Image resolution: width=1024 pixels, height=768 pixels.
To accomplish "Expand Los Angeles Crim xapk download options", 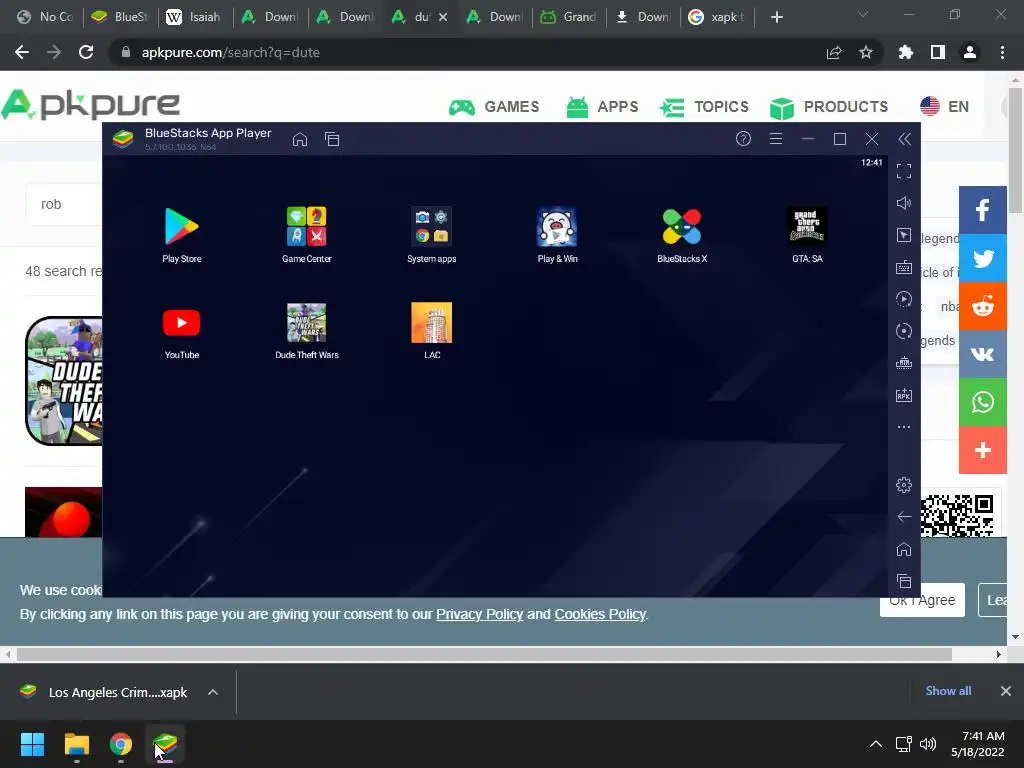I will [x=213, y=692].
